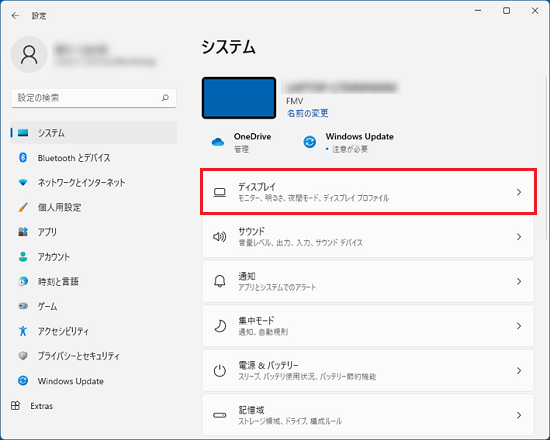Click the システム monitor icon in sidebar
550x440 pixels.
(x=23, y=133)
